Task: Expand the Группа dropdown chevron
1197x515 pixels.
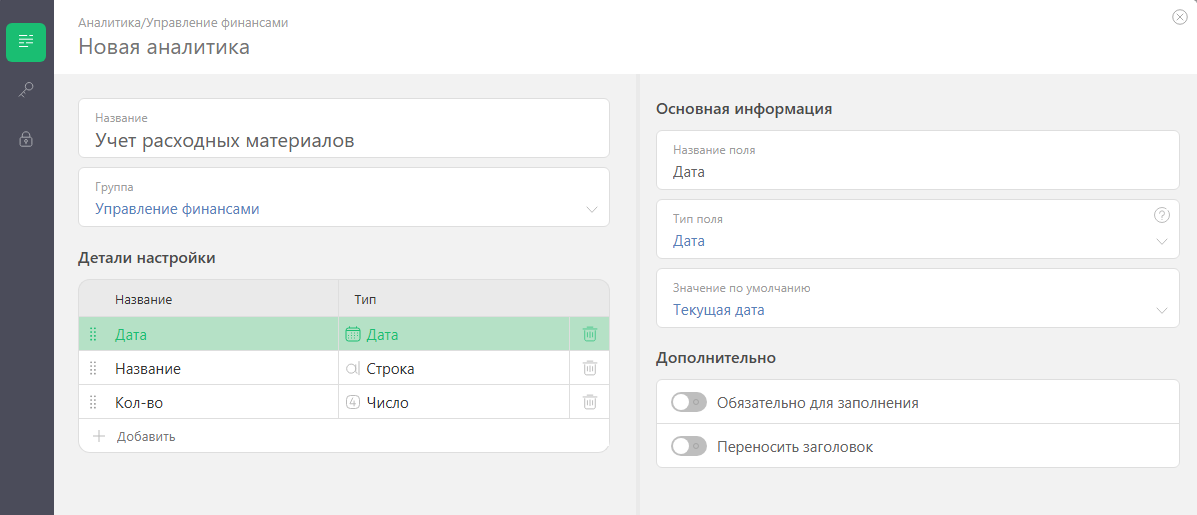Action: (x=592, y=209)
